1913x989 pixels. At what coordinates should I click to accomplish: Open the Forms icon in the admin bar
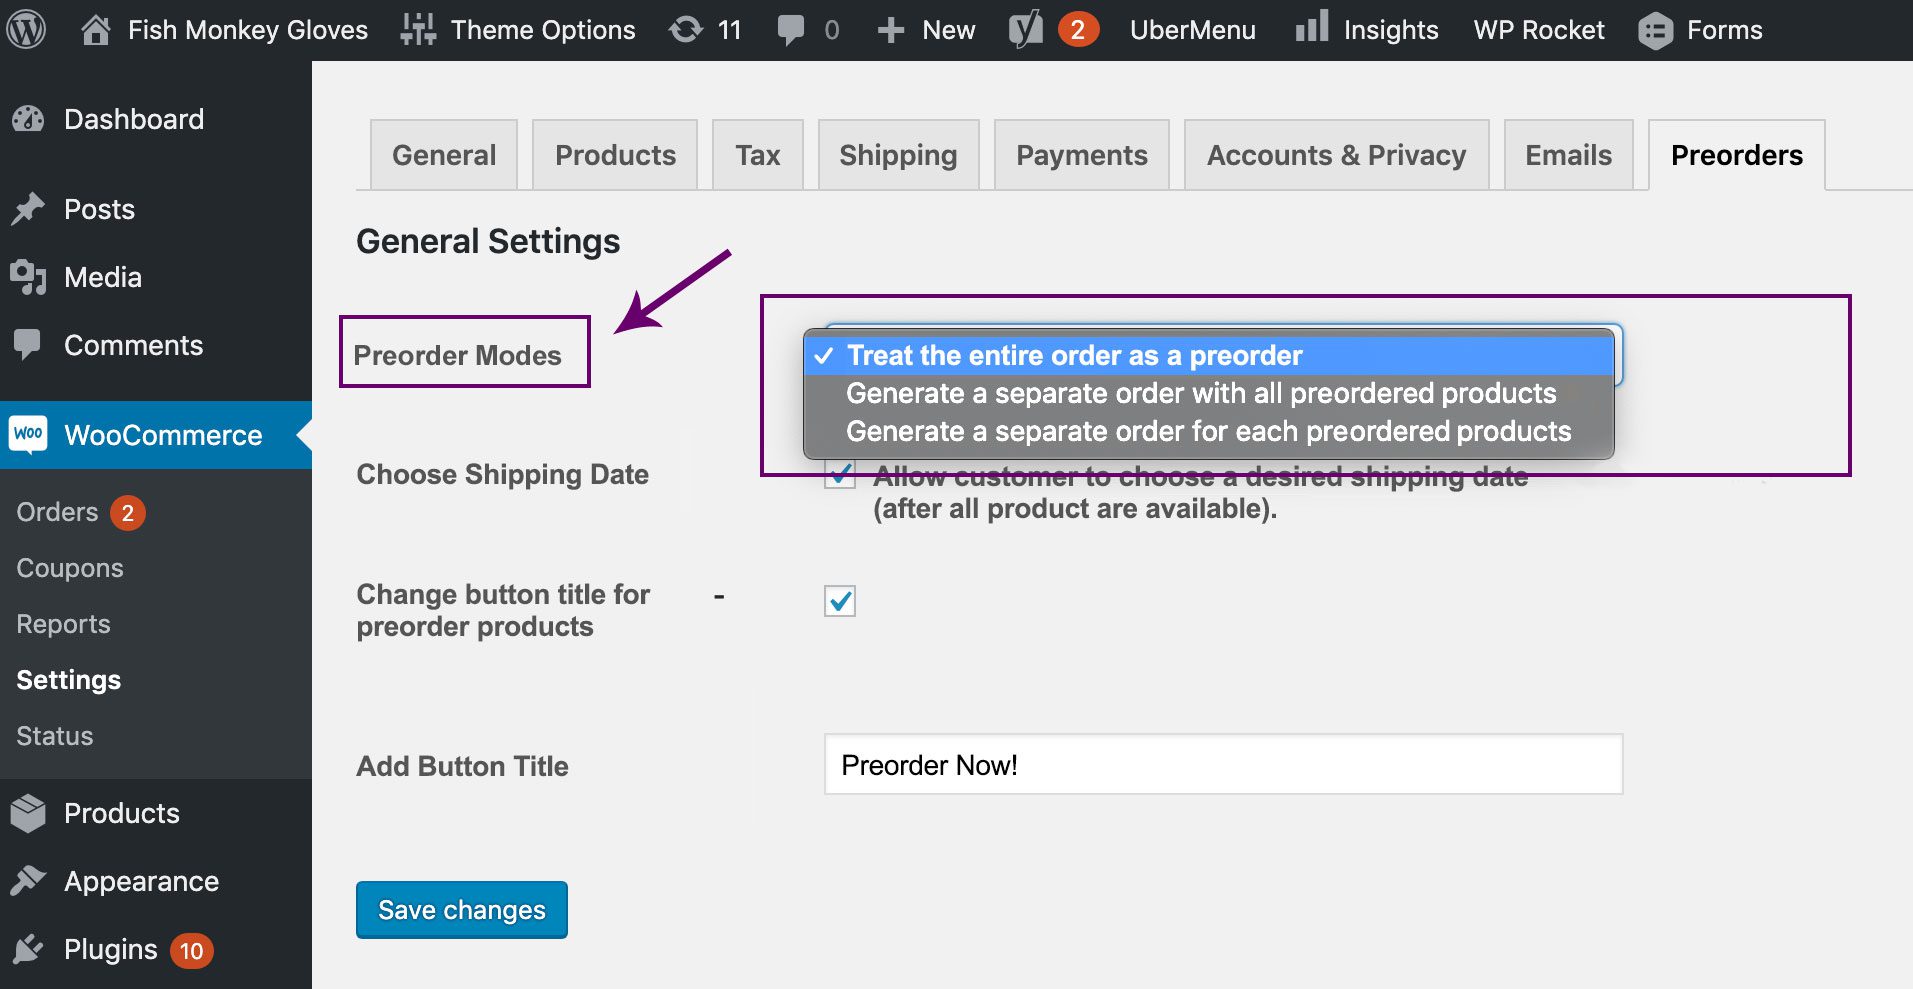point(1655,29)
